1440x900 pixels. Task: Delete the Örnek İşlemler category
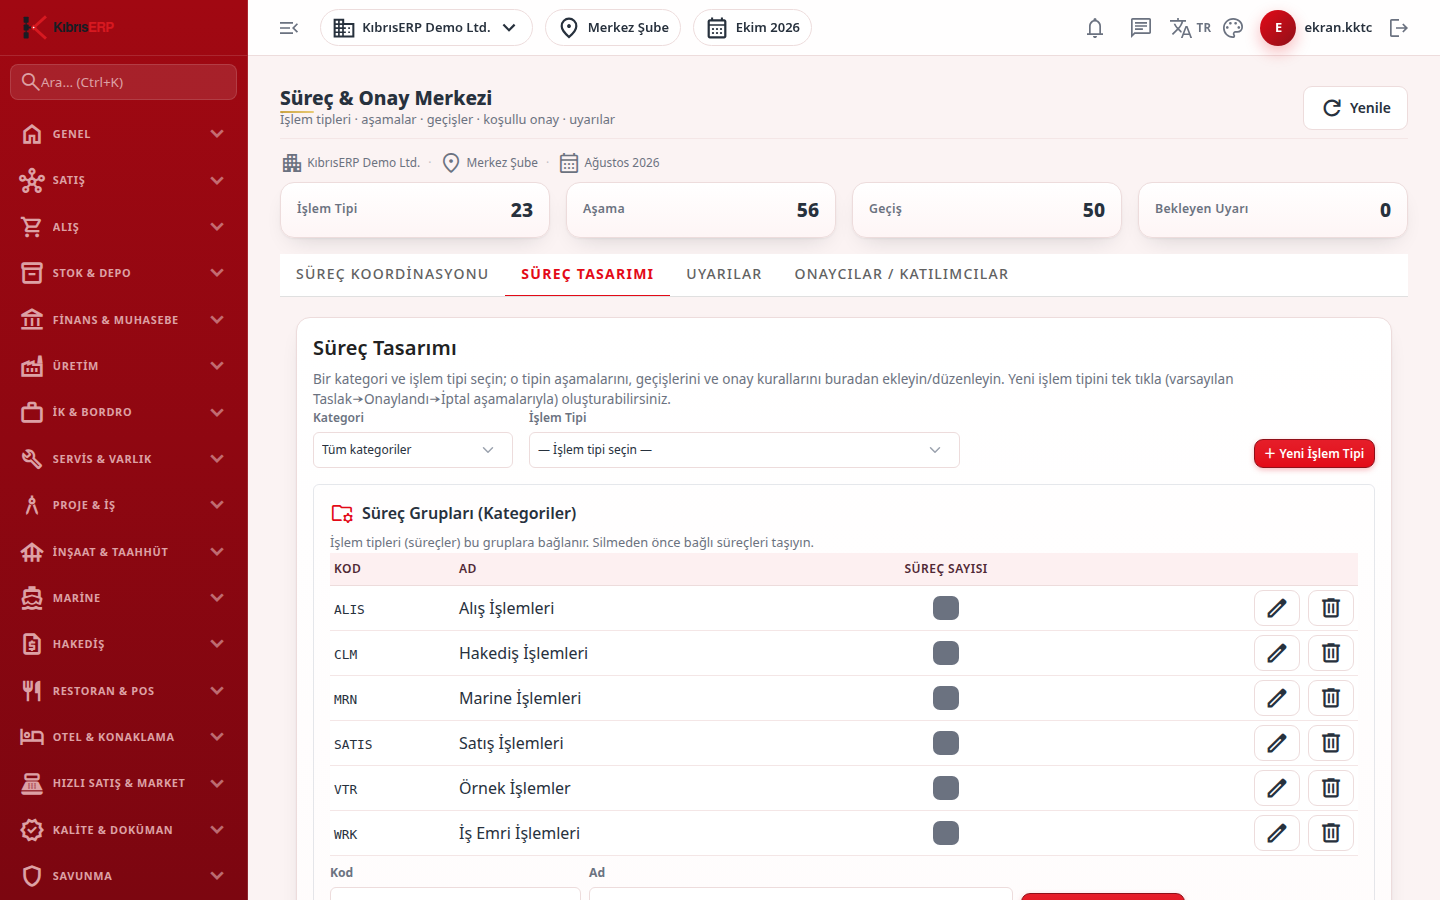click(1331, 788)
